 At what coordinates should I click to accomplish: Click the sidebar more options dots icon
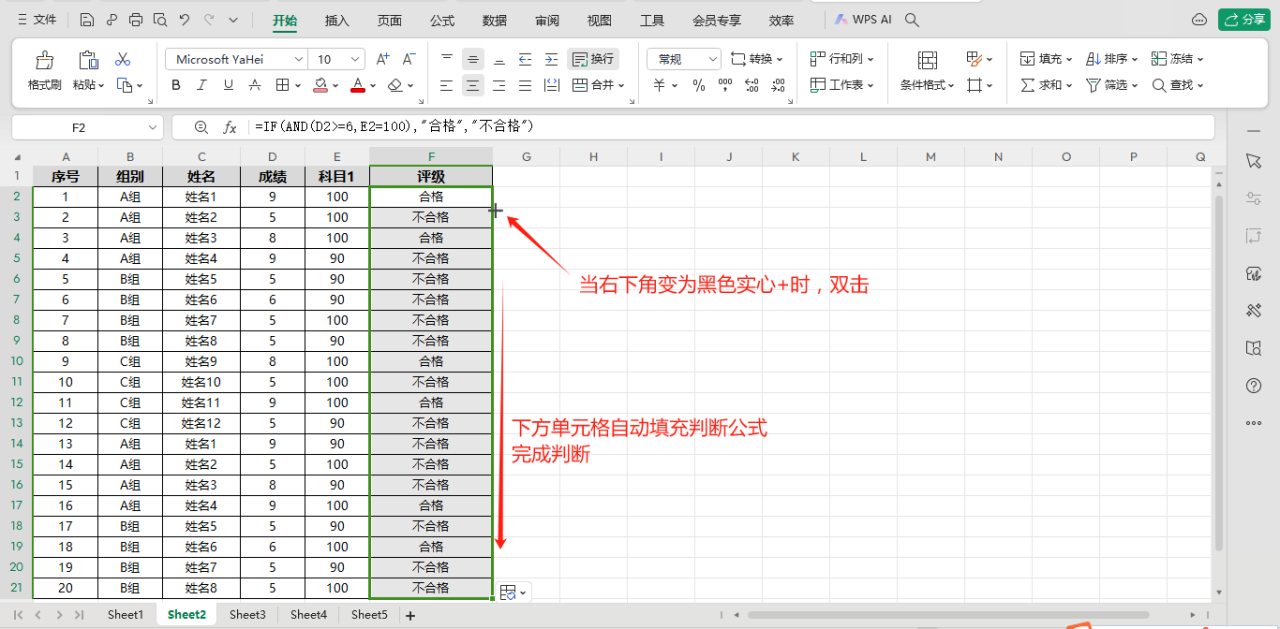pyautogui.click(x=1254, y=423)
